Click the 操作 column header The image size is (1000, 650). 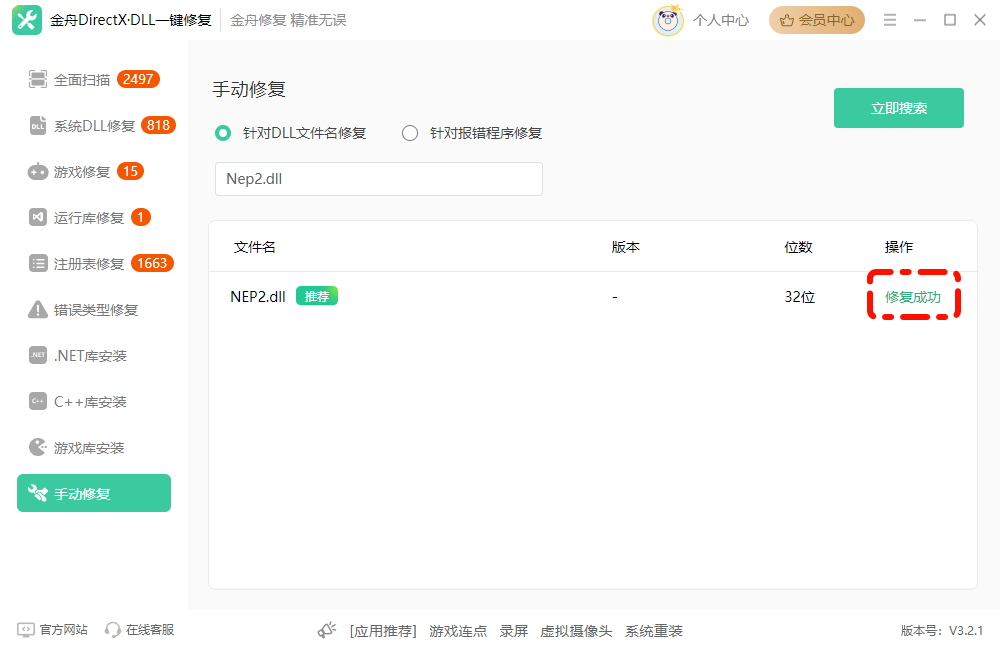(x=899, y=247)
